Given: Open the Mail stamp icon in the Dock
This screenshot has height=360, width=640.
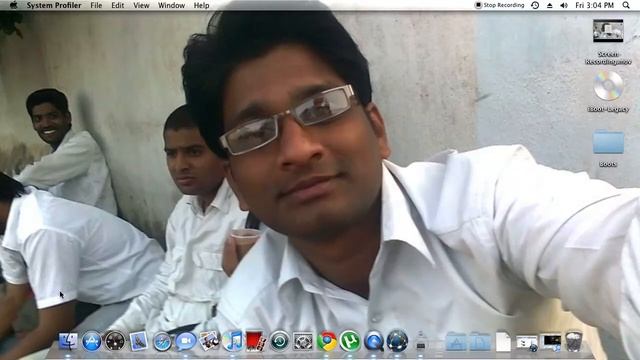Looking at the screenshot, I should [x=139, y=341].
